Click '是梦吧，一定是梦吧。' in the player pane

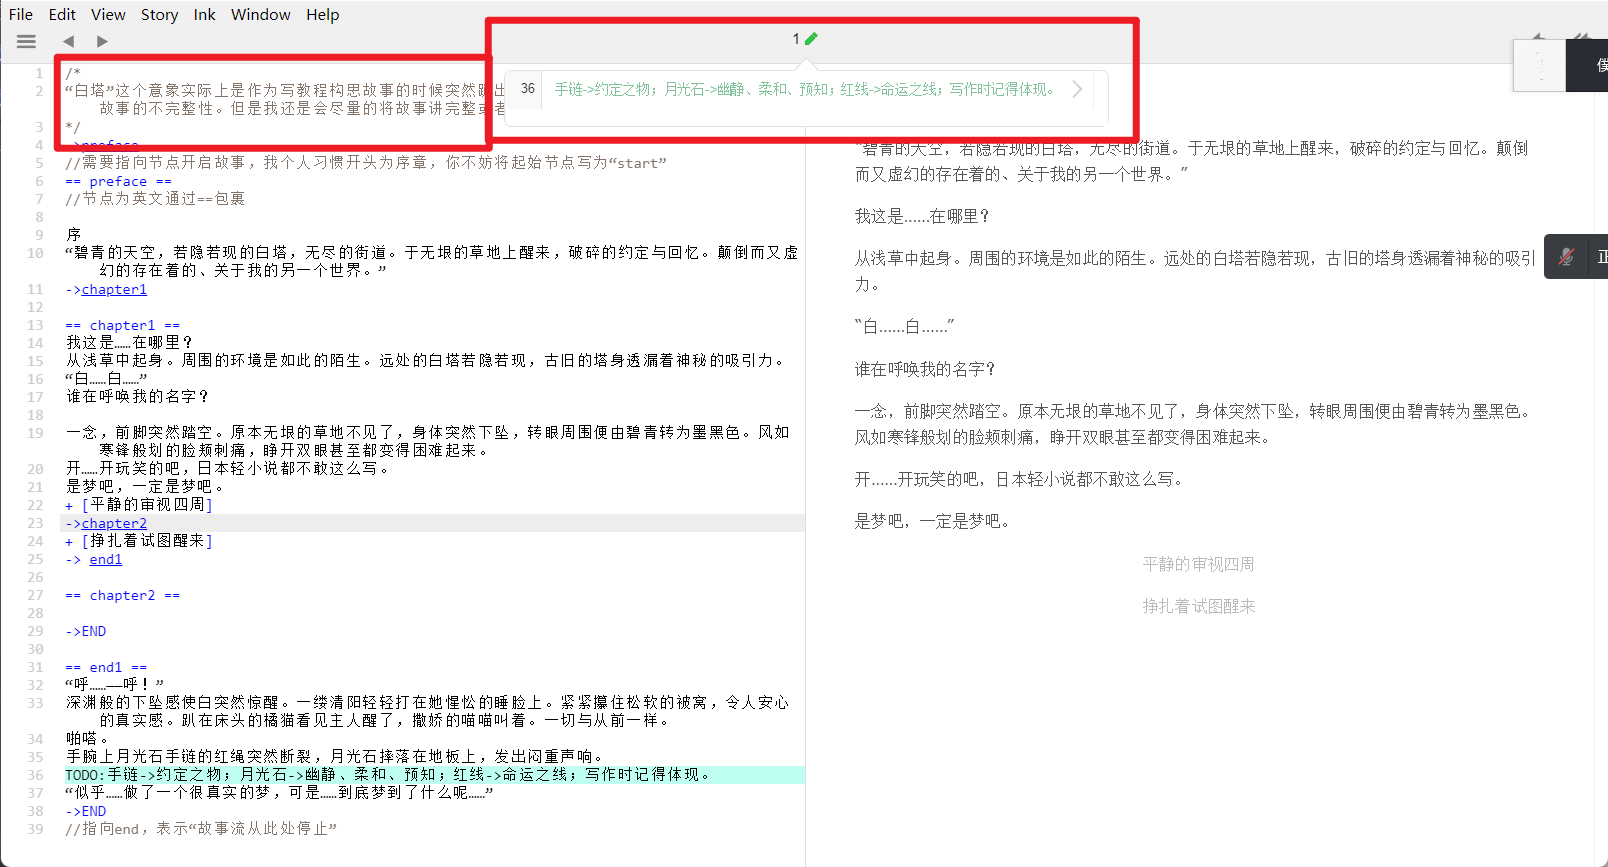tap(933, 521)
